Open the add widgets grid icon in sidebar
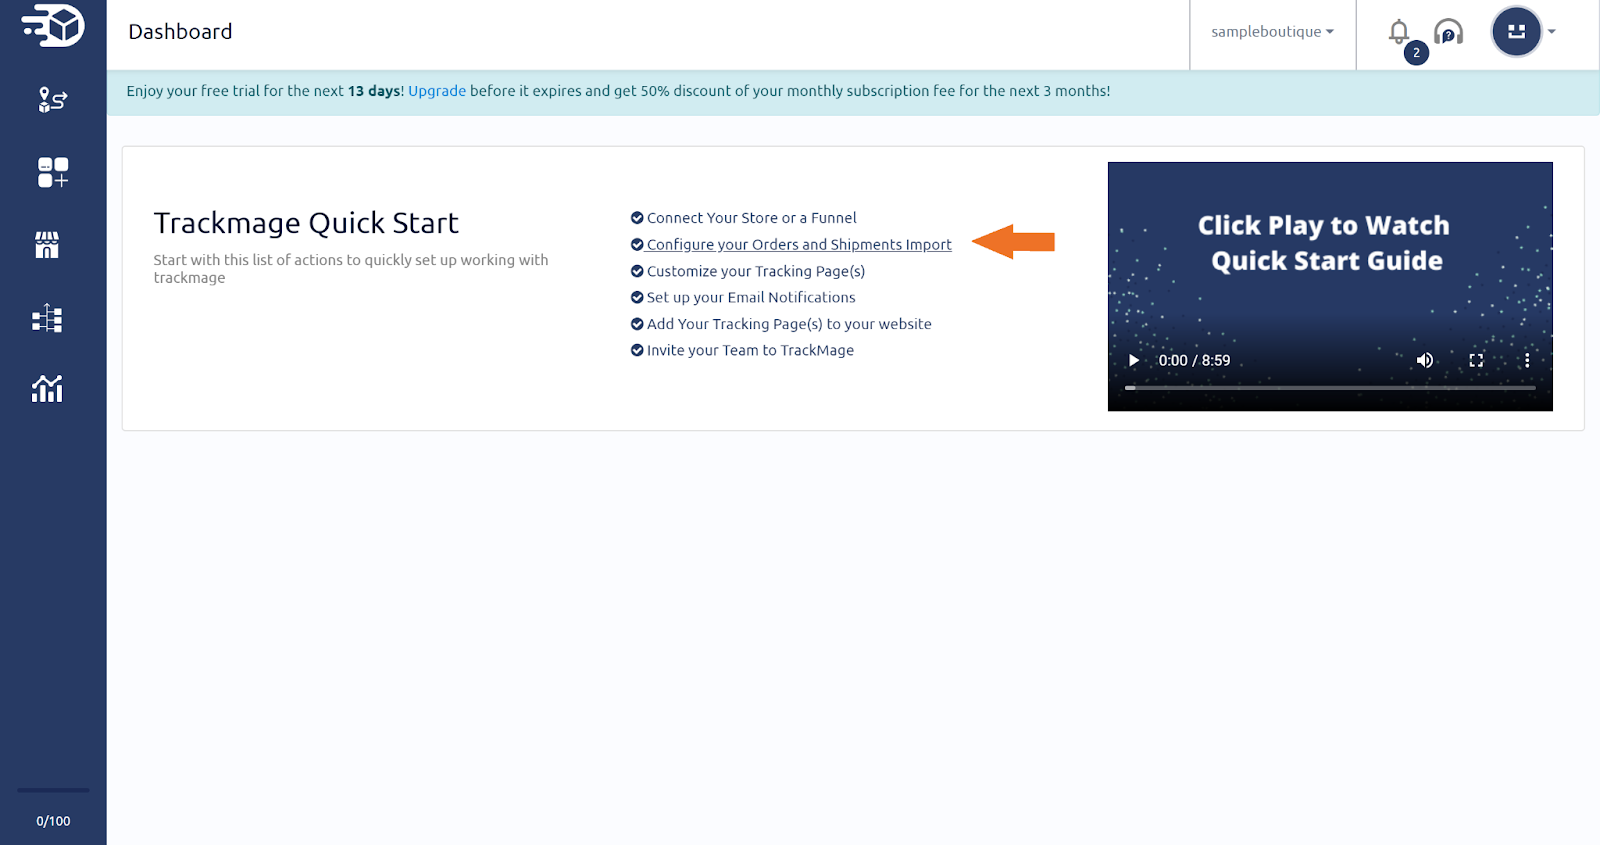Screen dimensions: 1600x845 pos(52,172)
